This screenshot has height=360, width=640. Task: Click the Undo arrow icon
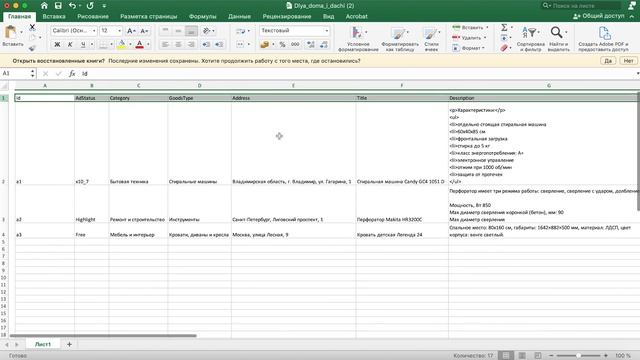(72, 6)
